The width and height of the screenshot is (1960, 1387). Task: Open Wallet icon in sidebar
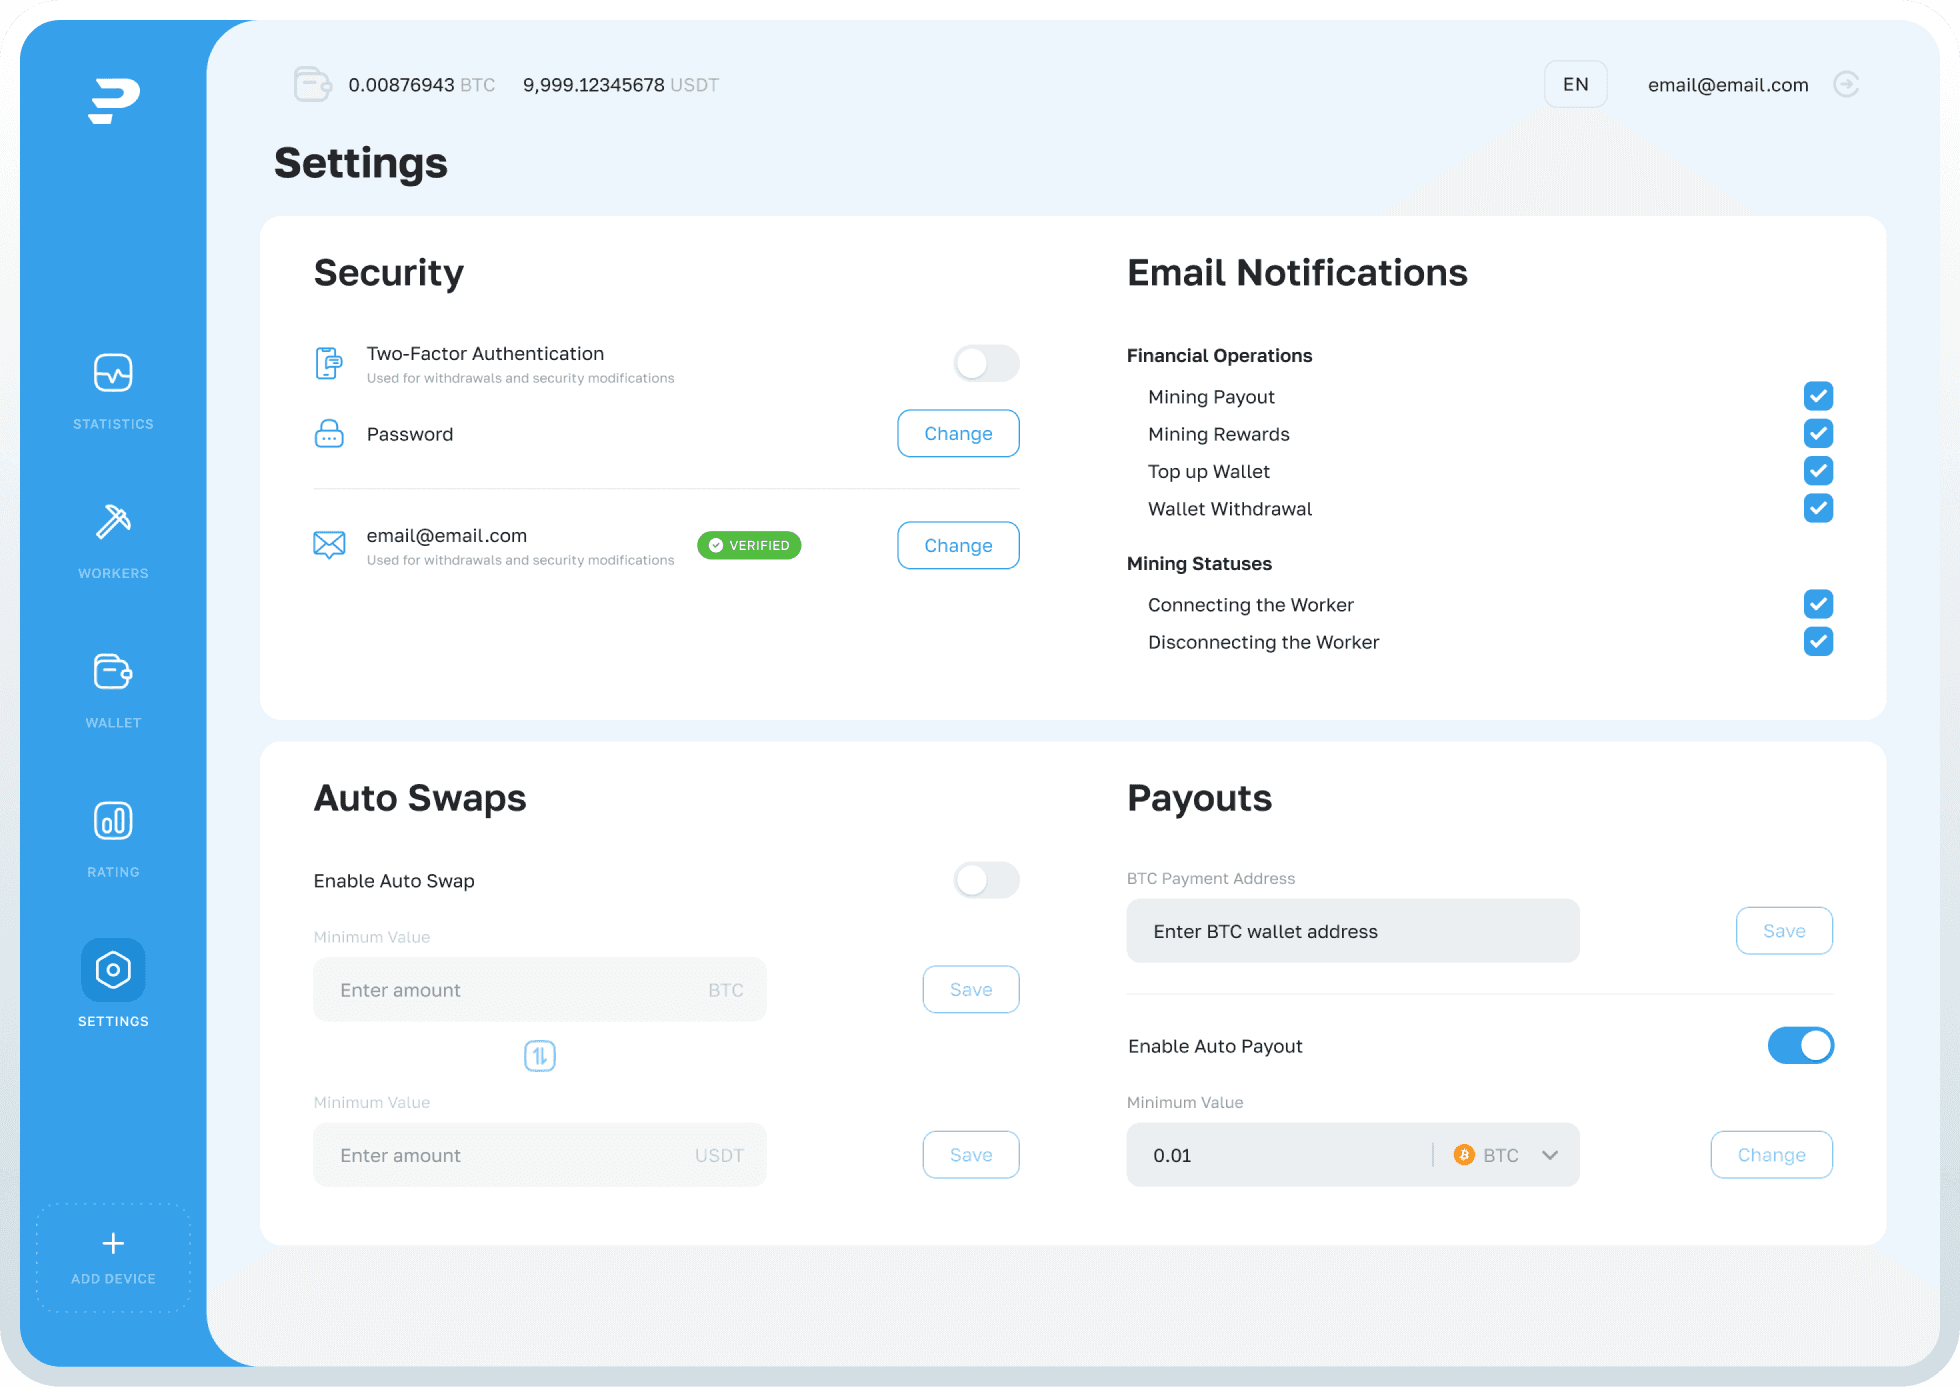pos(113,672)
